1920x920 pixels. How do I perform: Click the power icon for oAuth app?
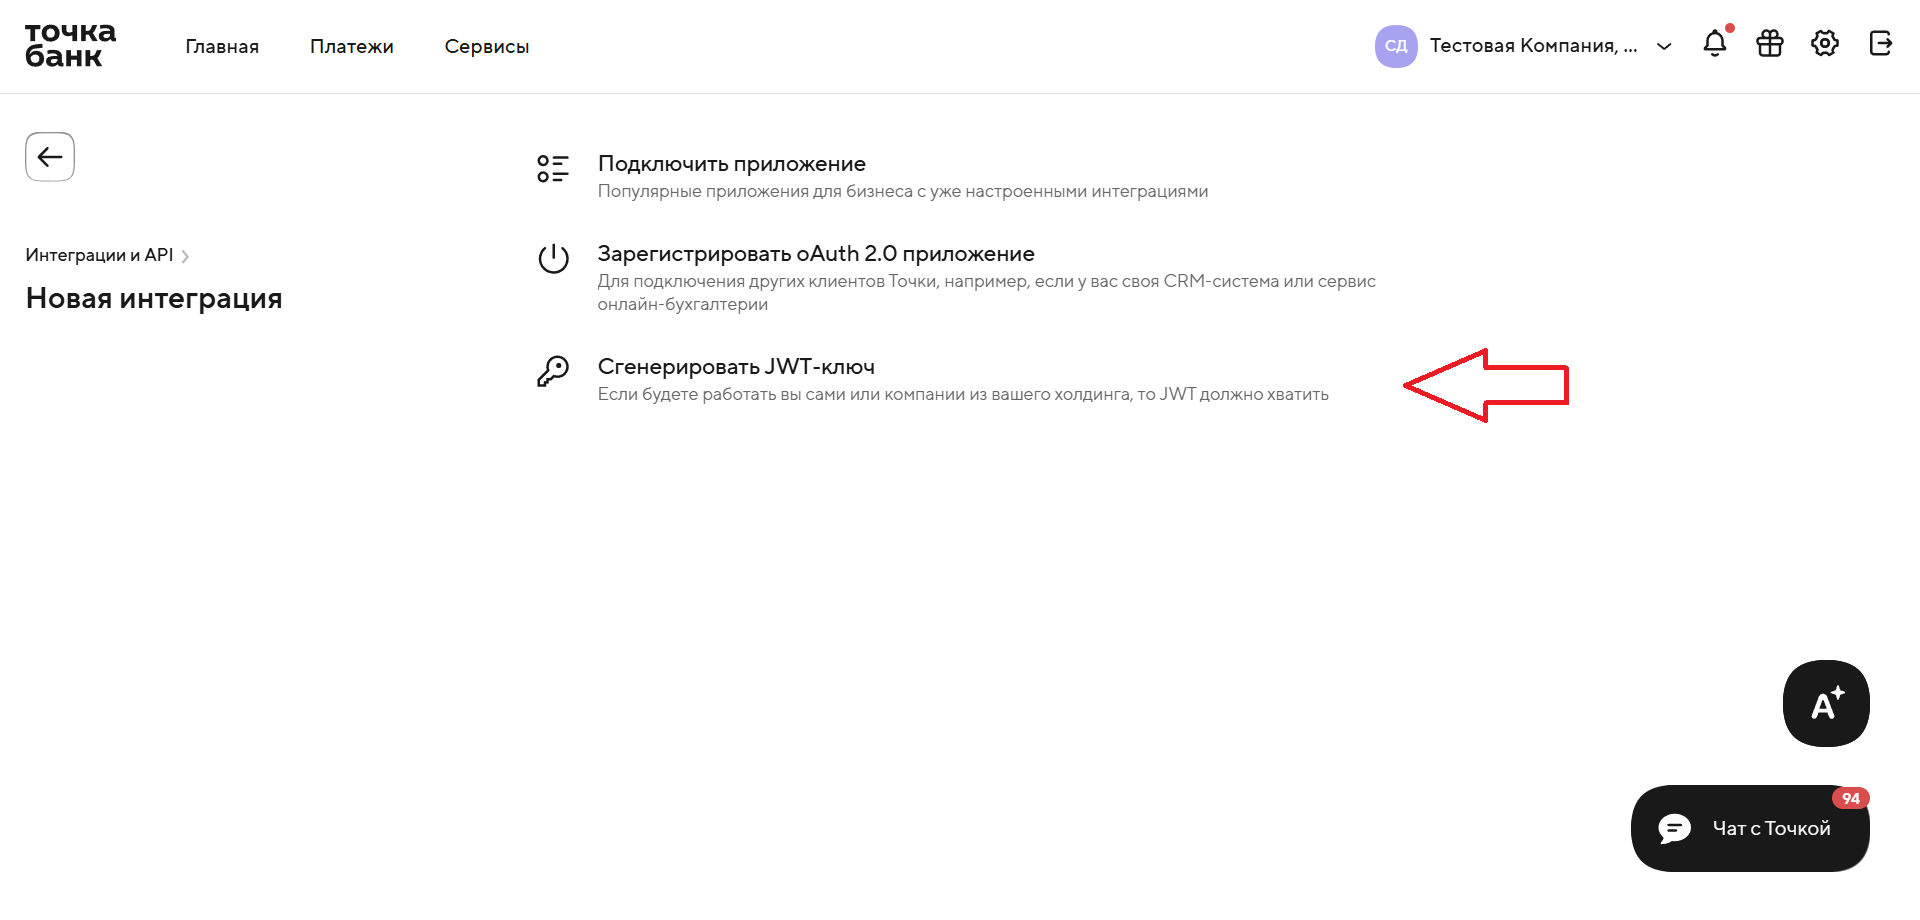[553, 259]
